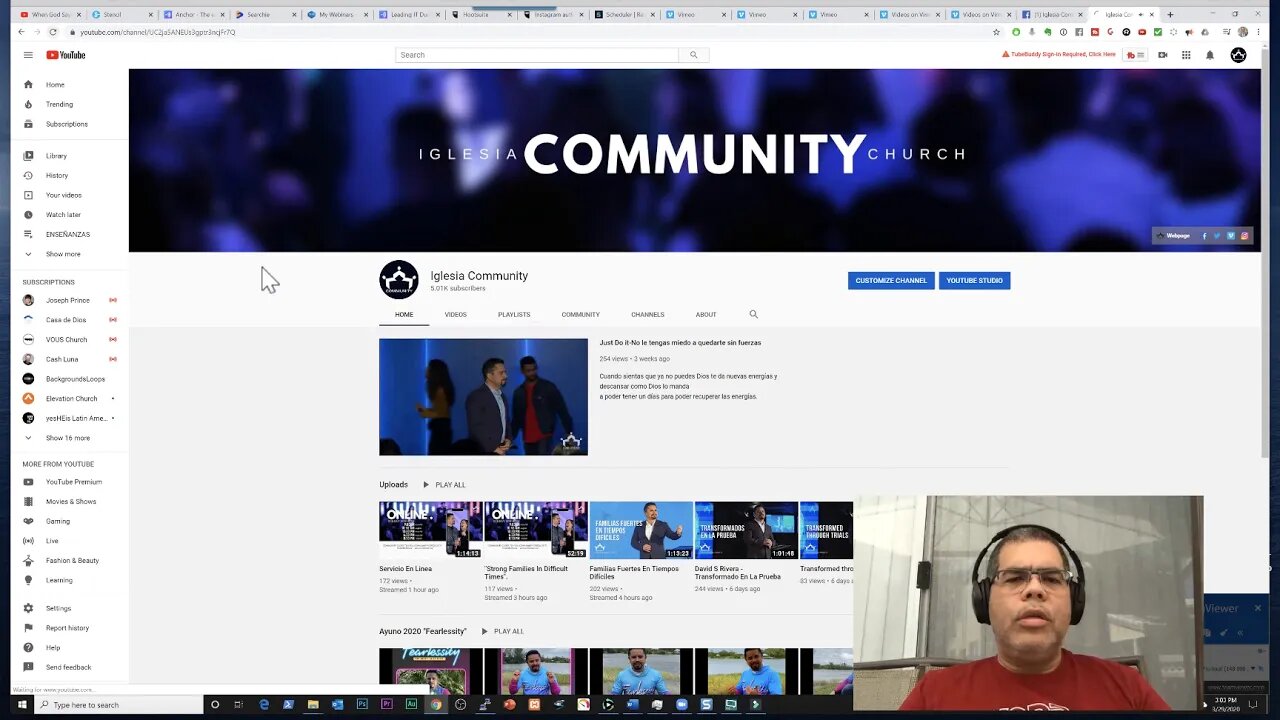Search within channel using magnifier icon
The width and height of the screenshot is (1280, 720).
[754, 314]
